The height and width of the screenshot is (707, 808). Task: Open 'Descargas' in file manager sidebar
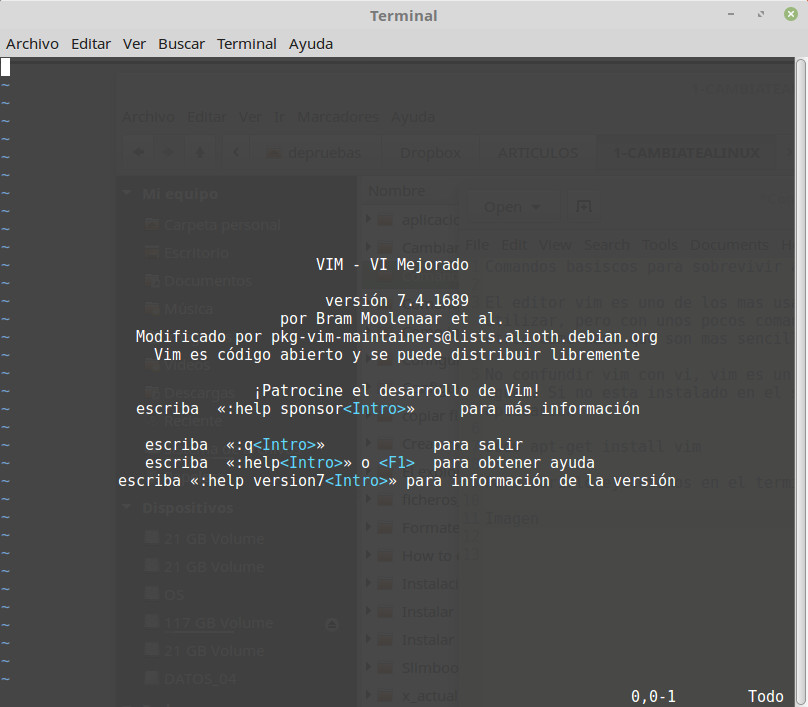[x=190, y=393]
